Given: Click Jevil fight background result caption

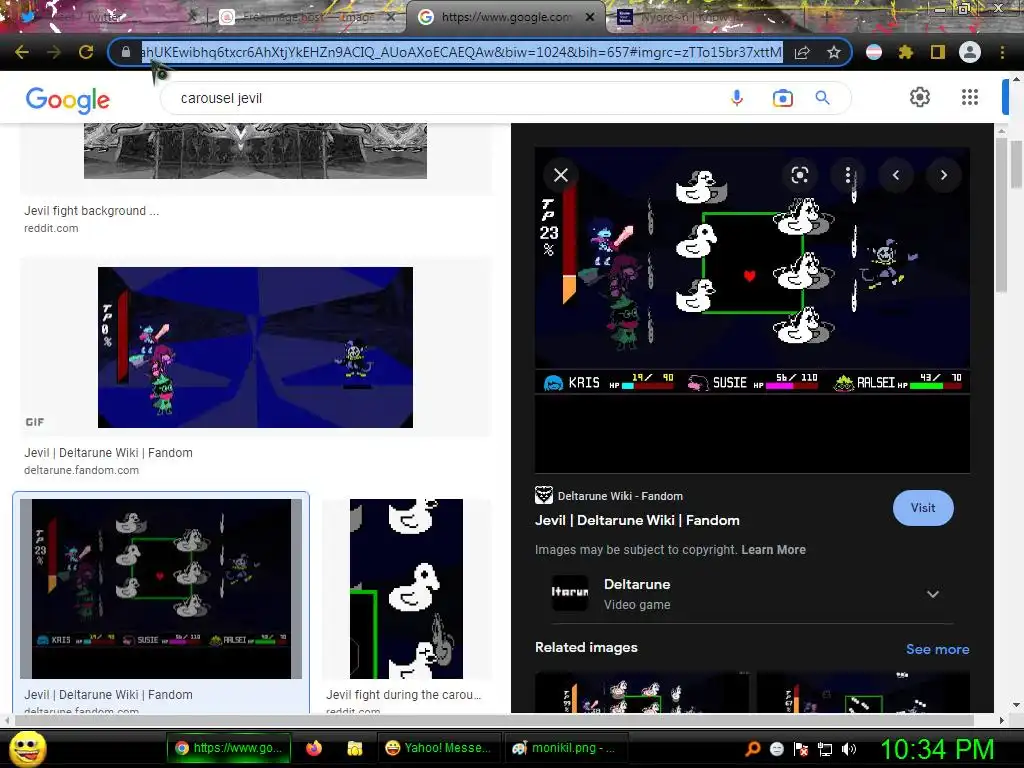Looking at the screenshot, I should 91,211.
